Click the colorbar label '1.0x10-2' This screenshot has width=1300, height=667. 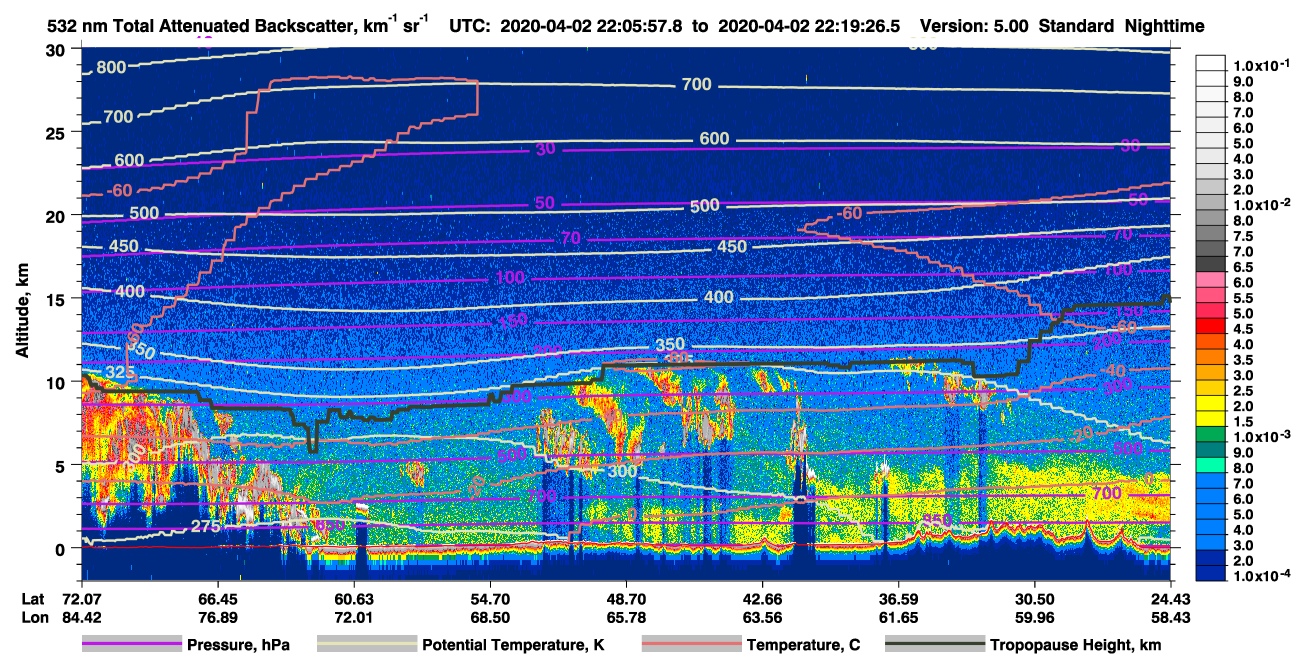coord(1260,203)
